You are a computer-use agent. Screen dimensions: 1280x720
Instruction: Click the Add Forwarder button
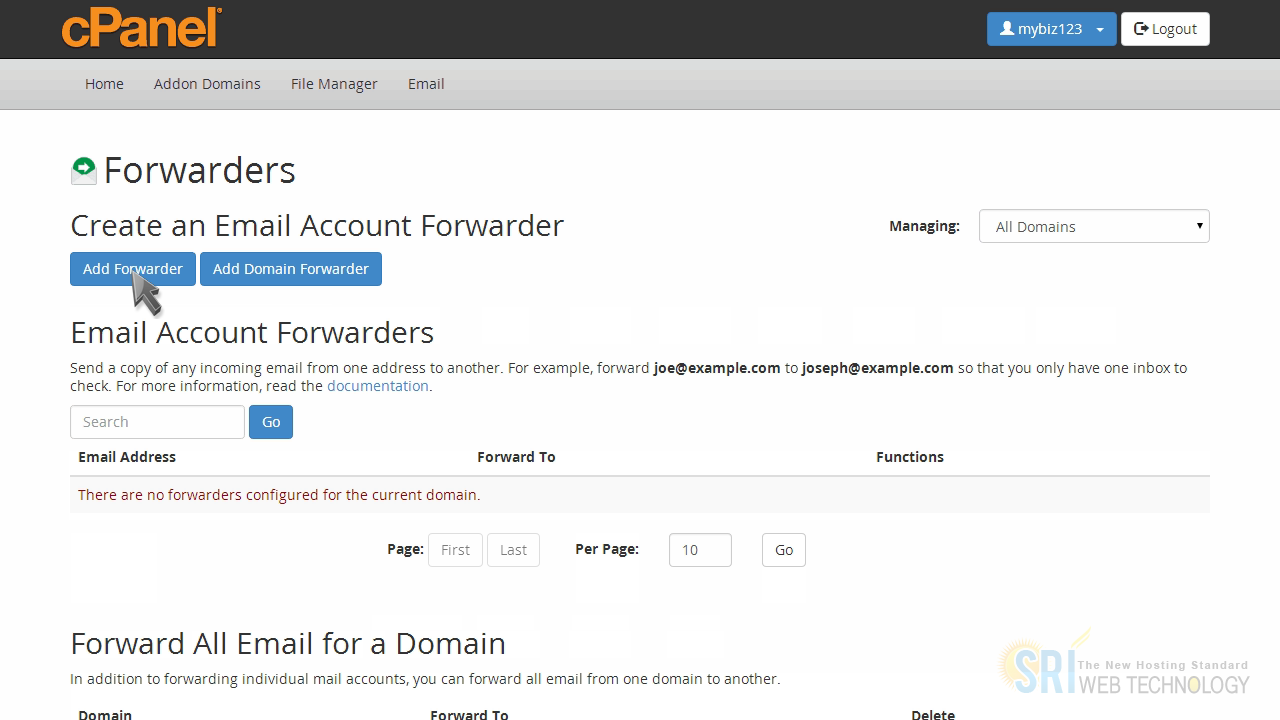pyautogui.click(x=133, y=269)
